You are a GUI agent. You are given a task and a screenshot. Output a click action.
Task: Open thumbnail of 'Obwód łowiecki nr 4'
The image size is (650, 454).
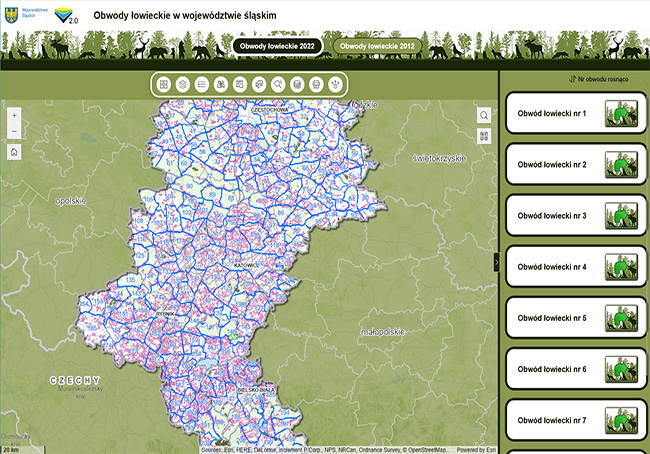point(621,267)
